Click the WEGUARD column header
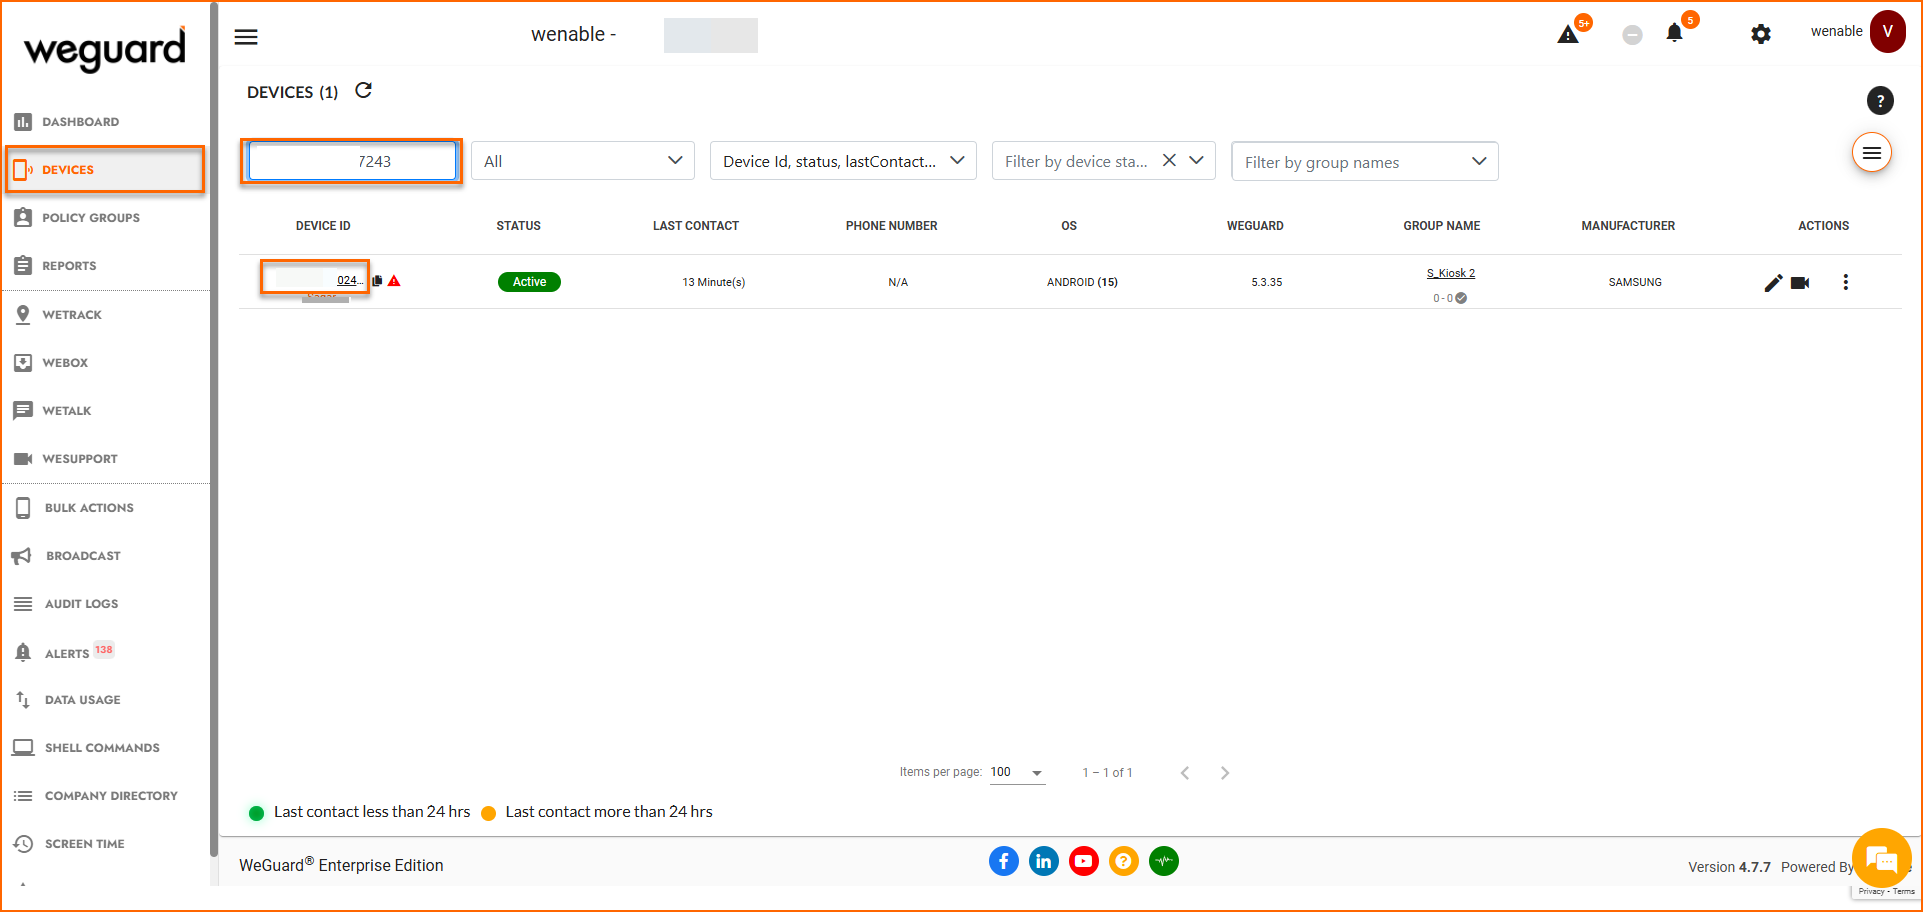This screenshot has width=1923, height=912. [x=1255, y=226]
